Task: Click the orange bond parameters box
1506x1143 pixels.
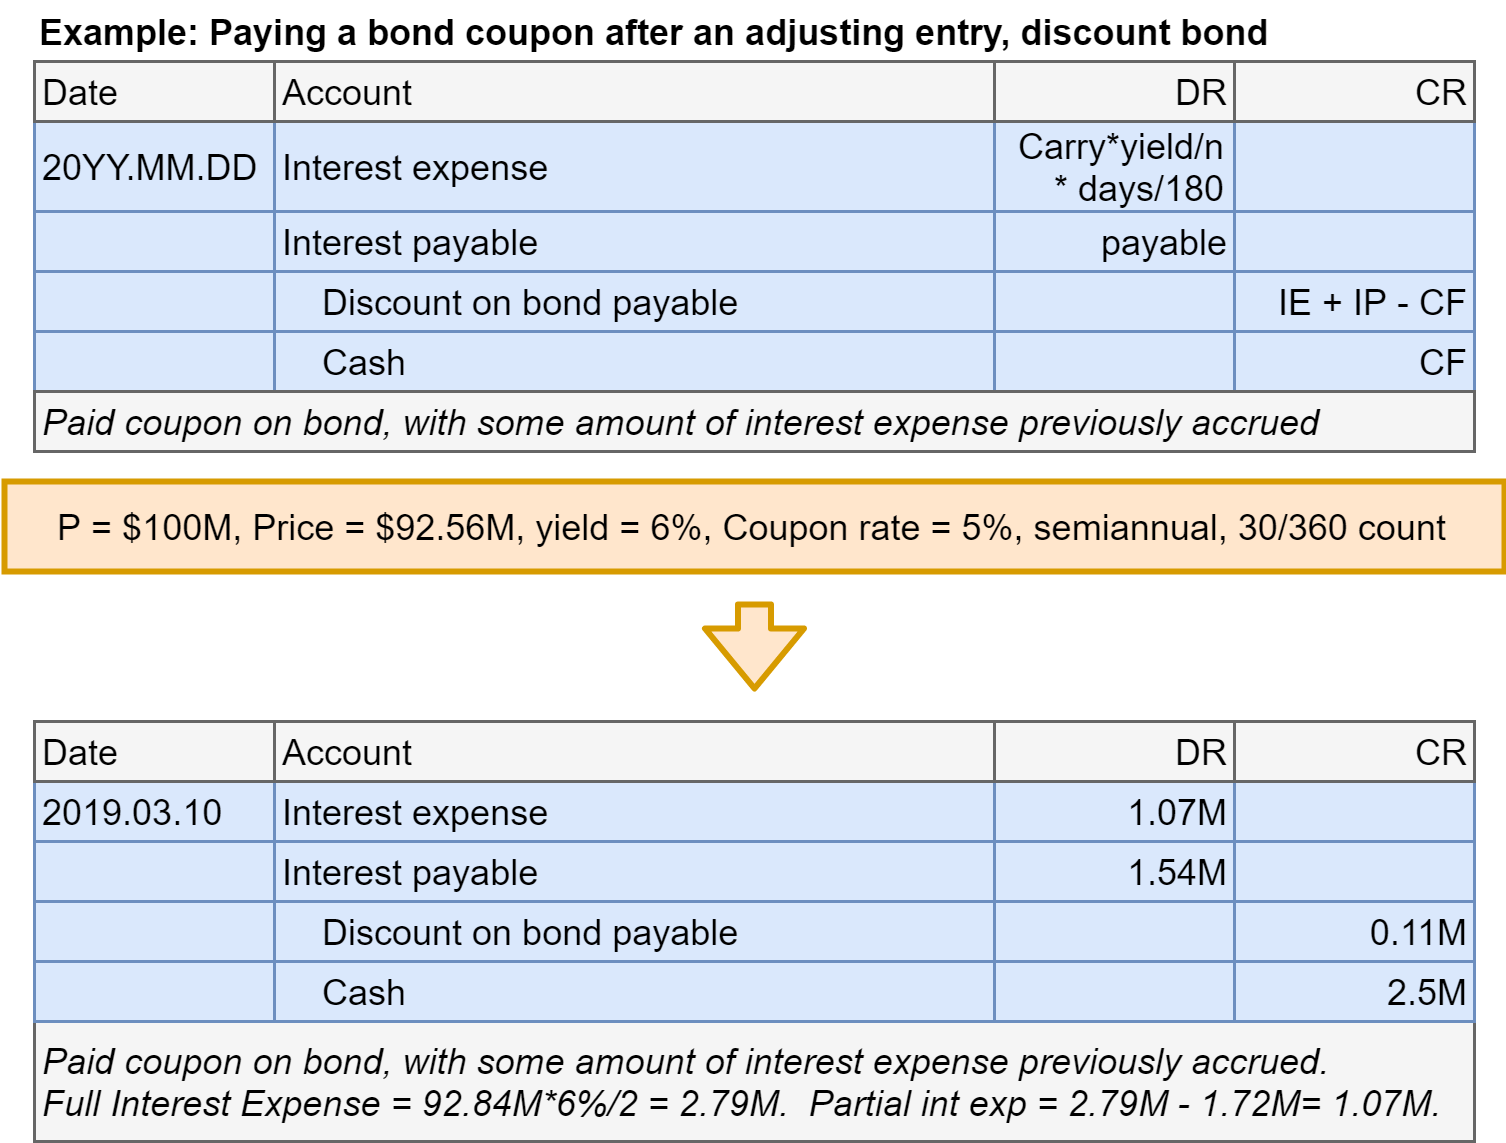Action: pyautogui.click(x=753, y=527)
